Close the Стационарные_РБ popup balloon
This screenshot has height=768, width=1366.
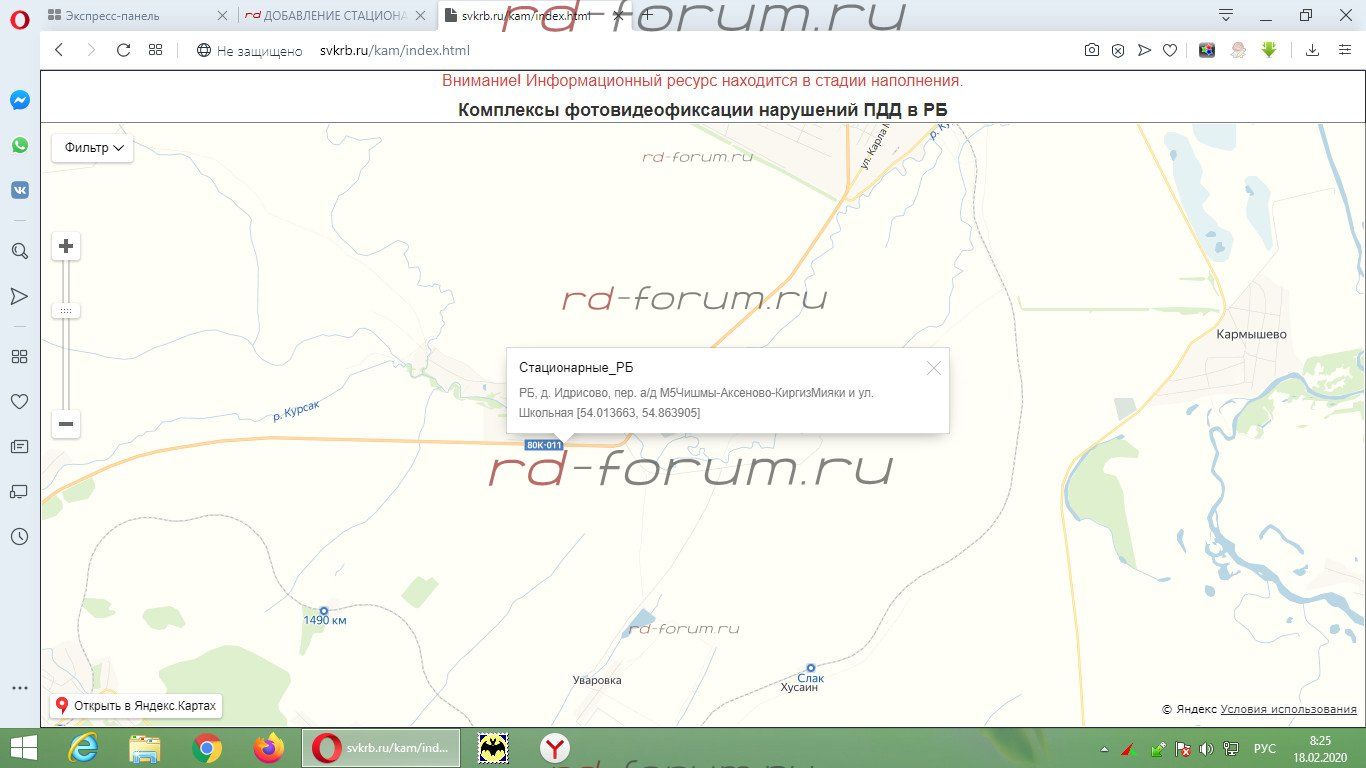tap(934, 368)
